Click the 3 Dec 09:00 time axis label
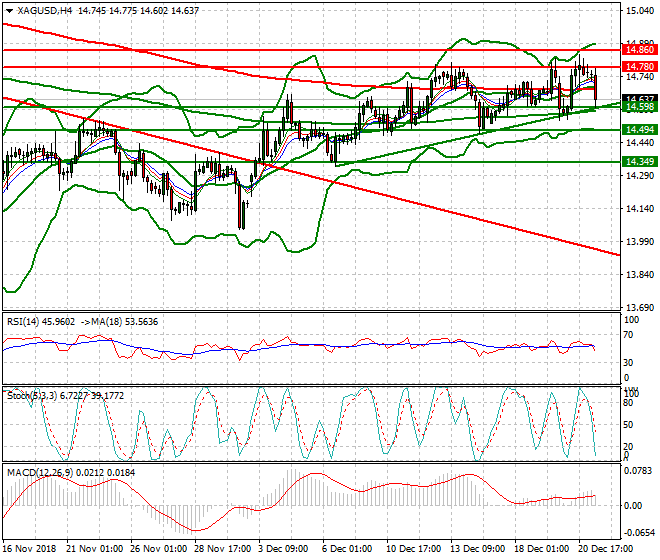Image resolution: width=660 pixels, height=560 pixels. 283,549
